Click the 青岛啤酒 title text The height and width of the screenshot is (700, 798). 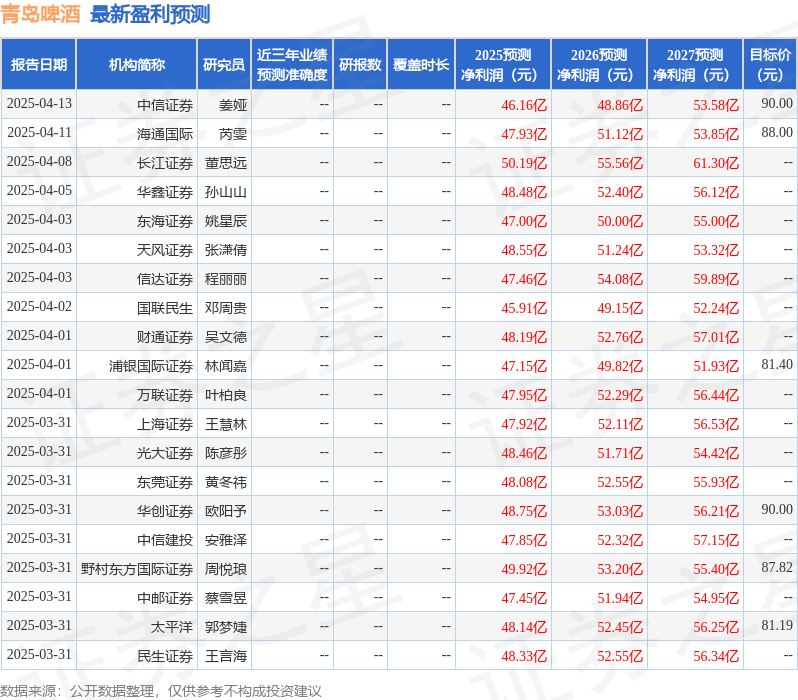(41, 14)
